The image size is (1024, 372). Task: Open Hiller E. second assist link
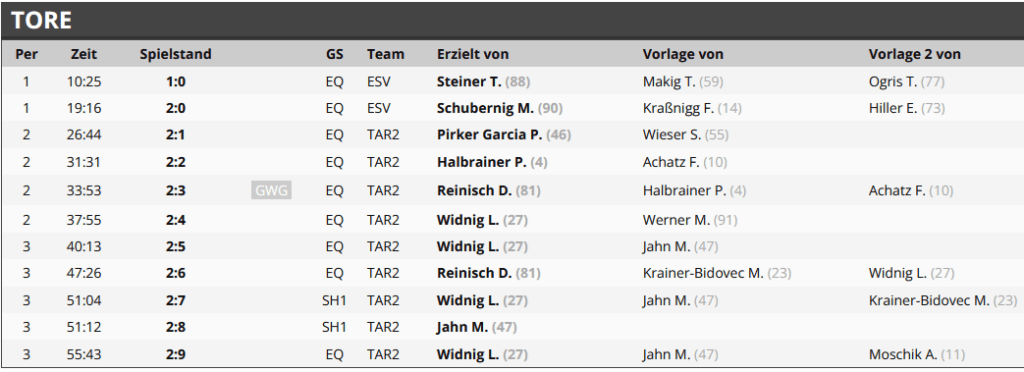[893, 108]
